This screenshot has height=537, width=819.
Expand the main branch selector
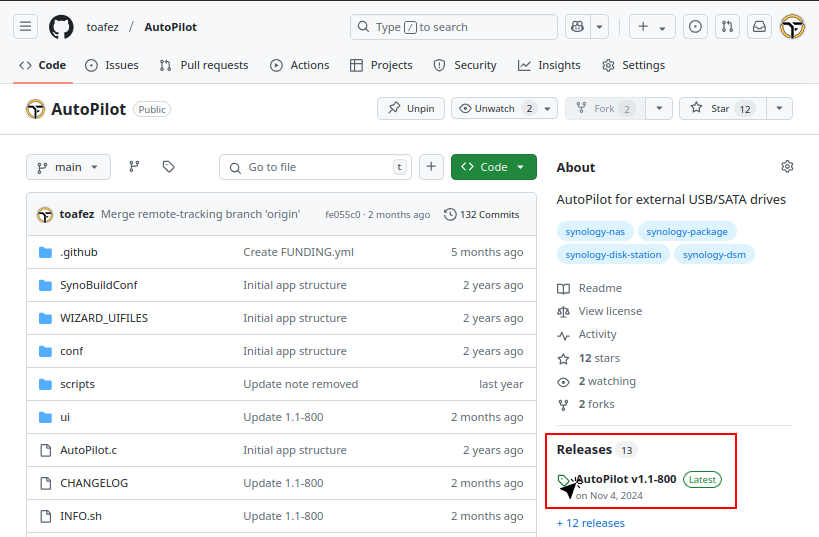point(68,167)
